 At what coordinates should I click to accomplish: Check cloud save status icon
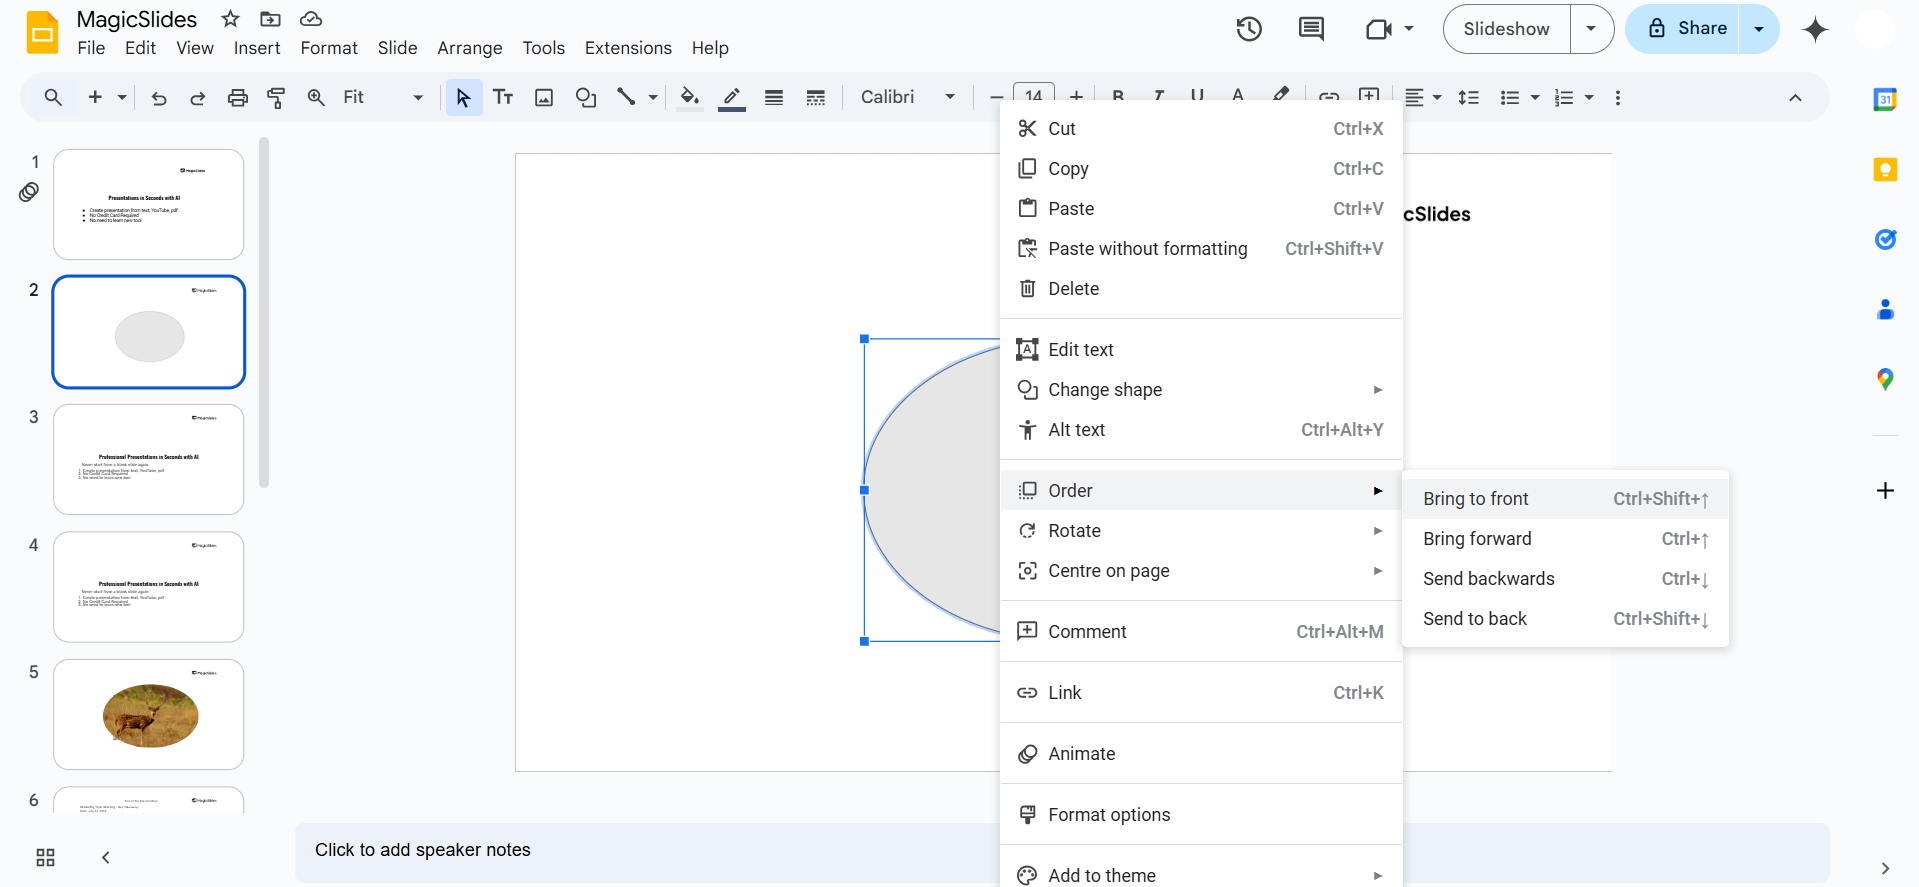coord(311,19)
